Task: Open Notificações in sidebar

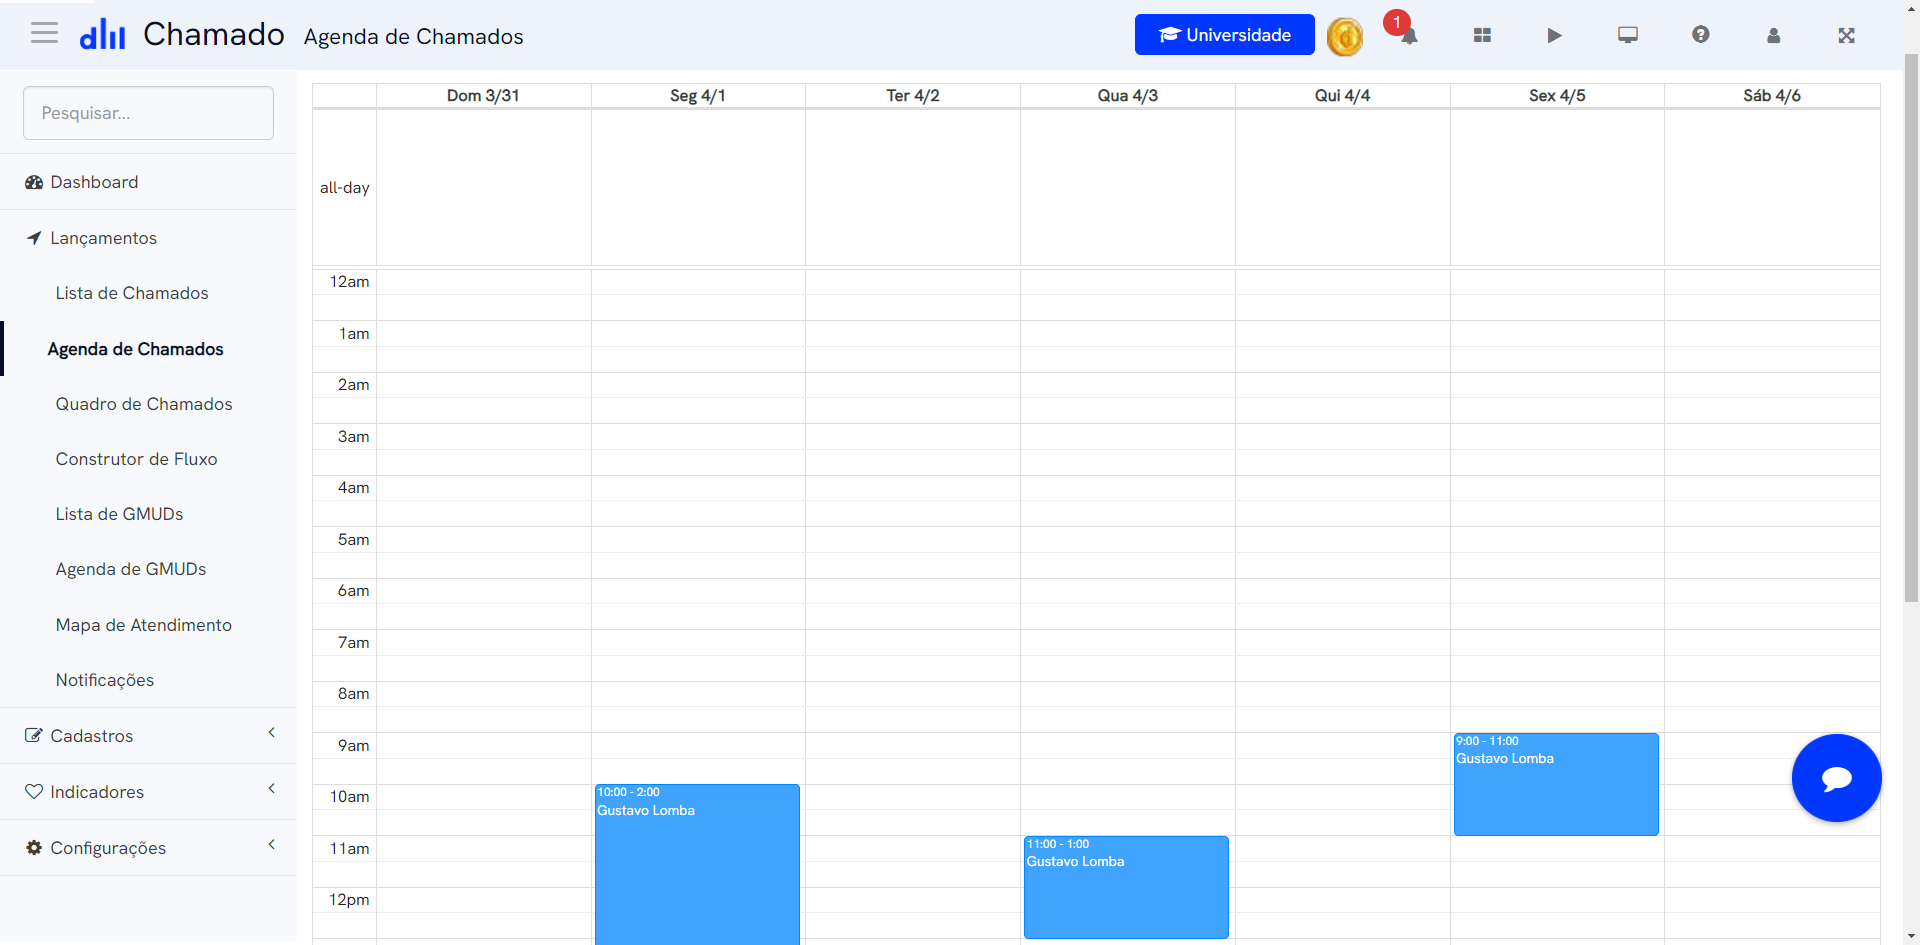Action: click(x=105, y=680)
